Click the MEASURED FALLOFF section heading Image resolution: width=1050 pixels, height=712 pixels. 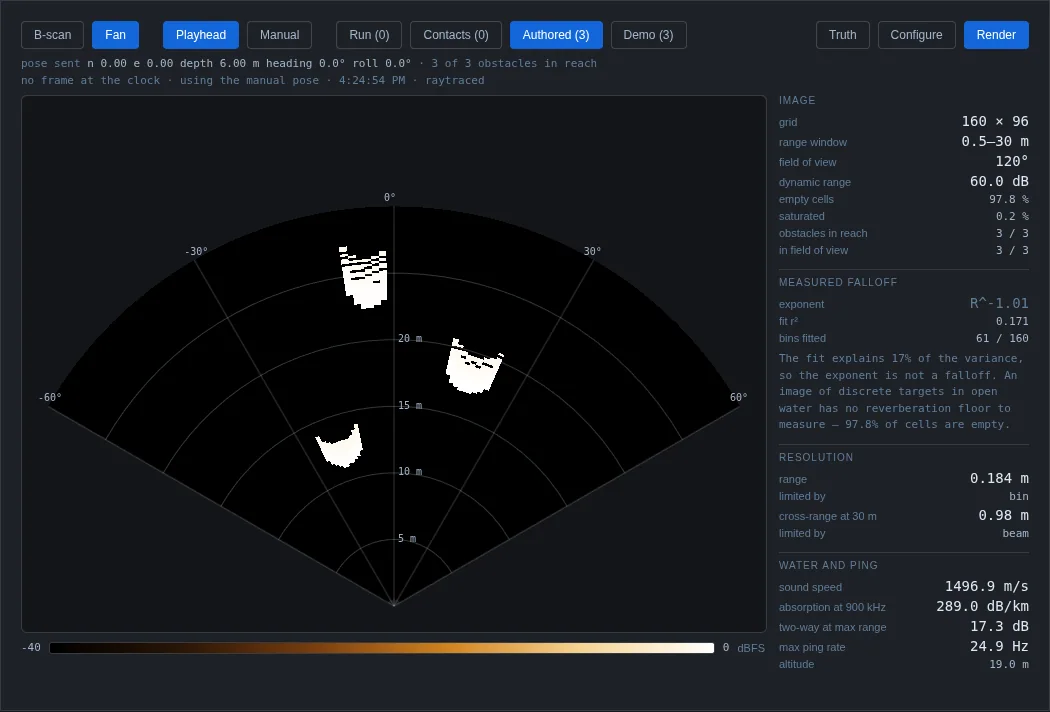tap(838, 282)
